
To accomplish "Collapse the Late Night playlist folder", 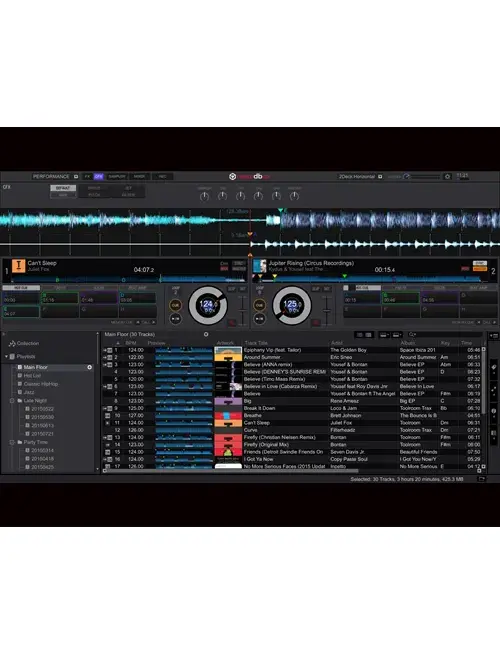I will 12,401.
